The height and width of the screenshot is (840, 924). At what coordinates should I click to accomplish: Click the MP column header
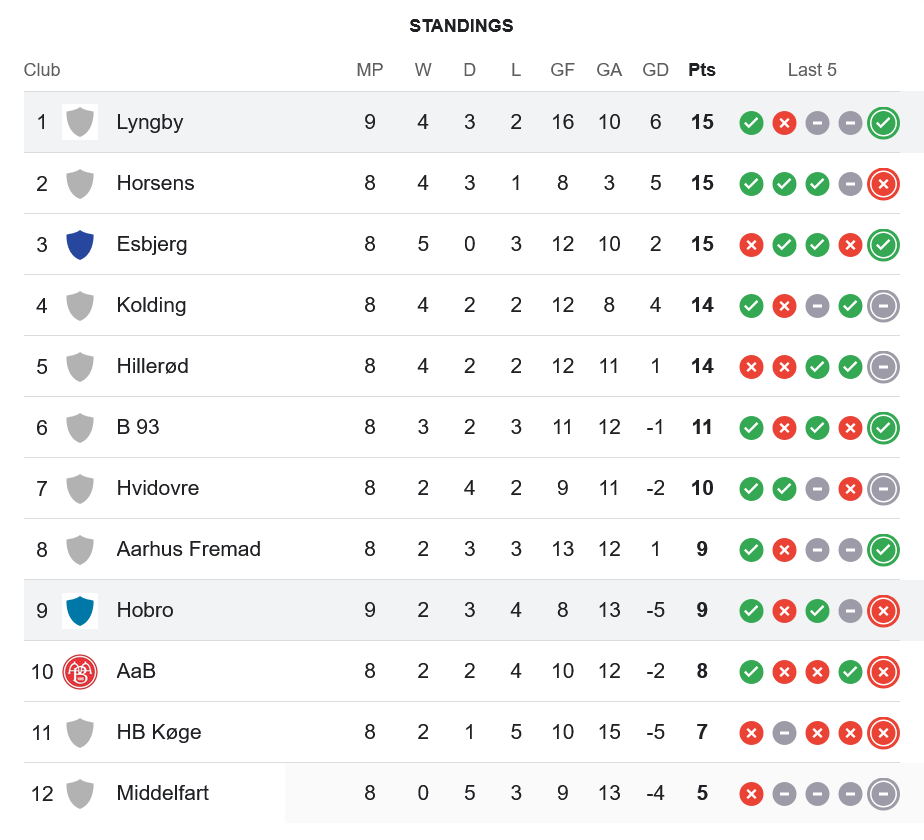click(x=370, y=70)
